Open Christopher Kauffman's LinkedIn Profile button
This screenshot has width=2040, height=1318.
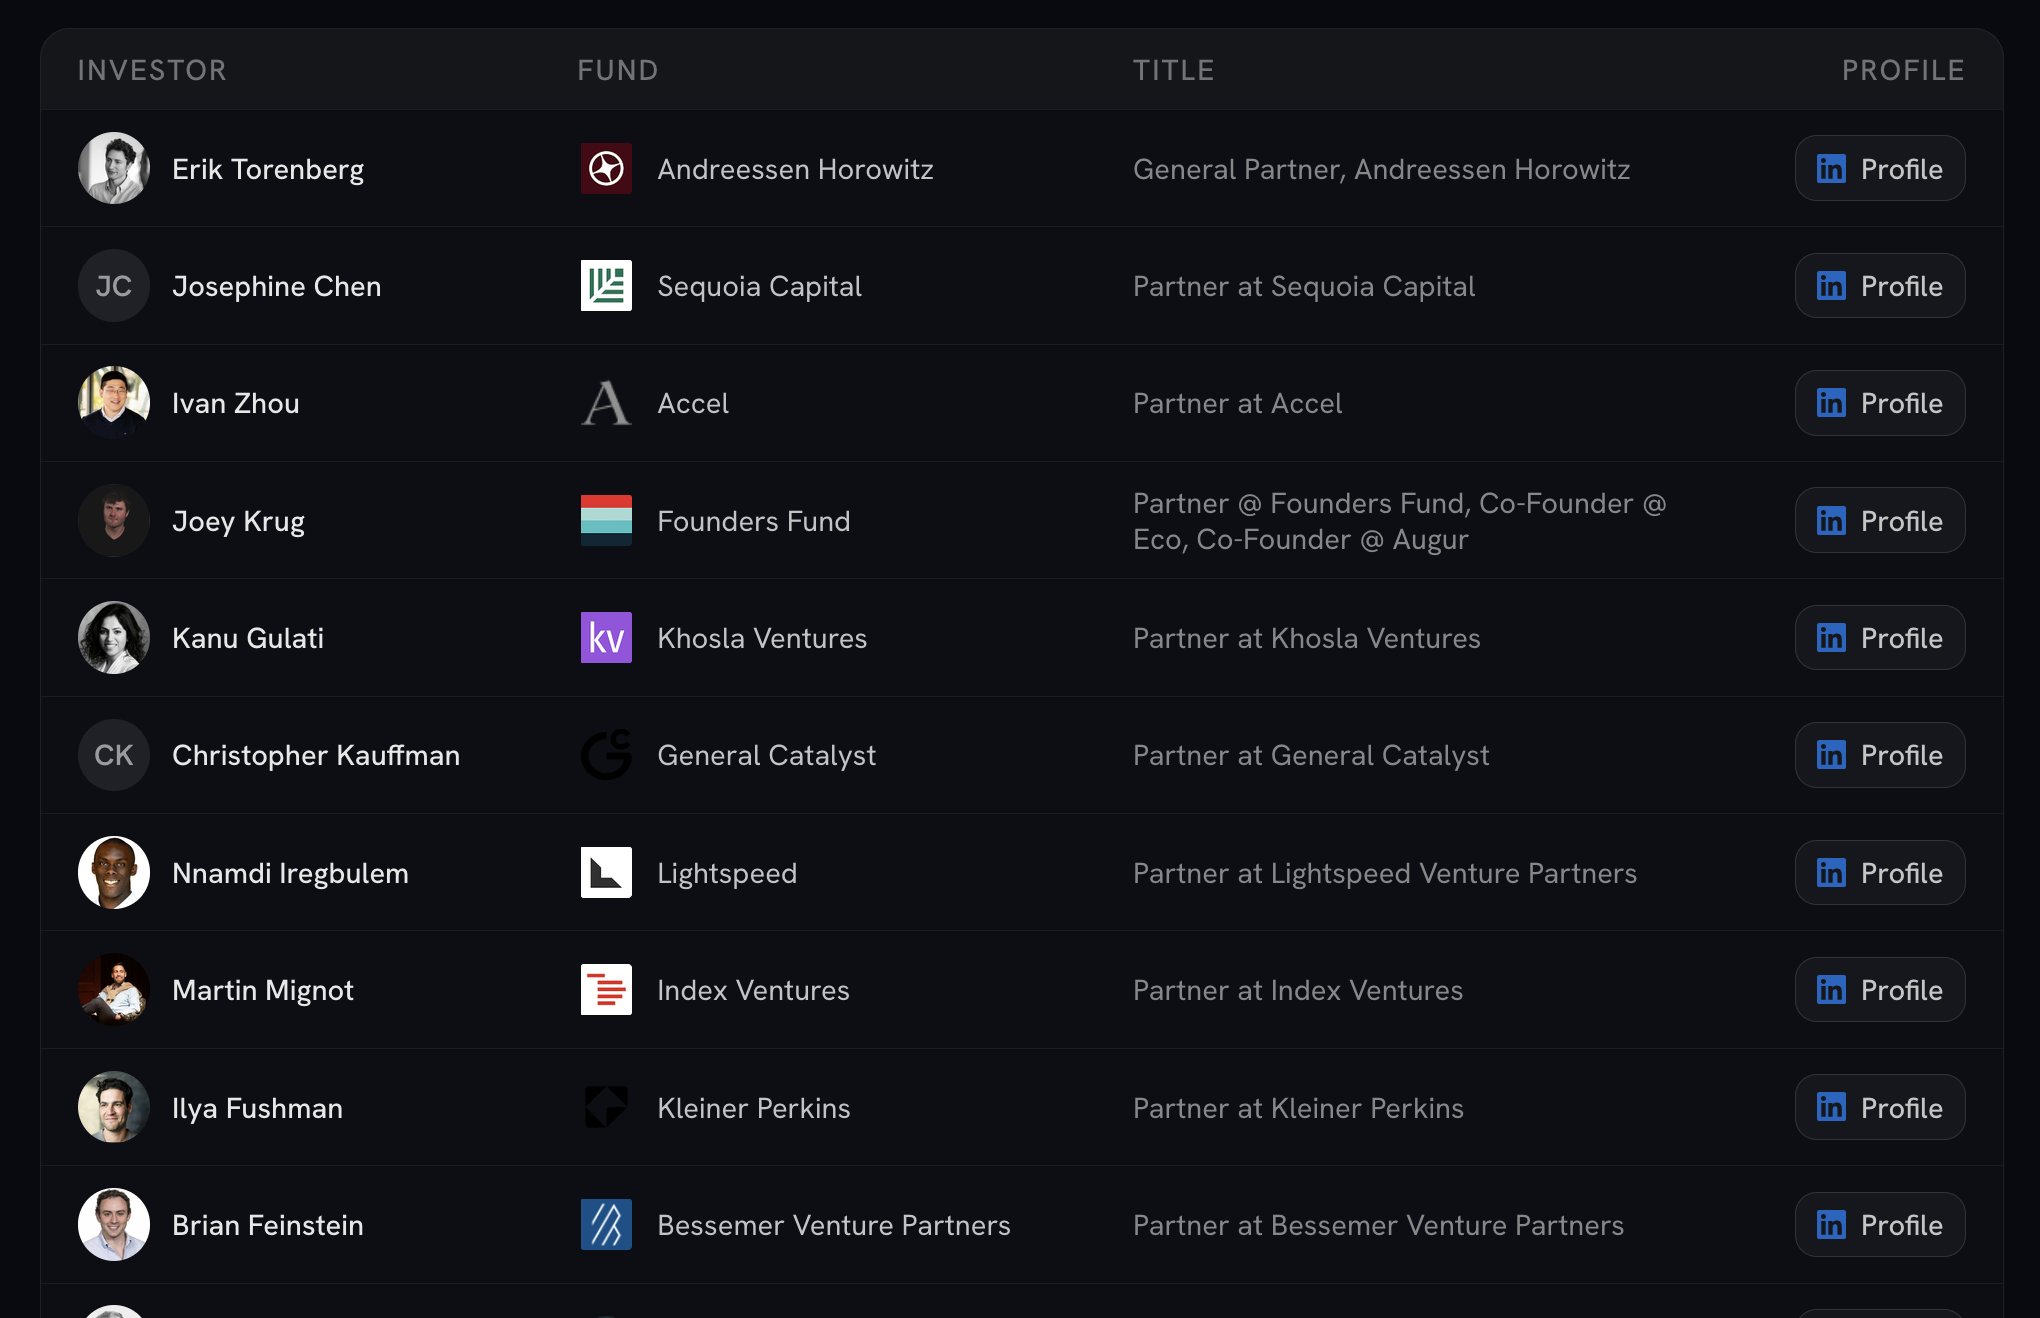(x=1880, y=755)
